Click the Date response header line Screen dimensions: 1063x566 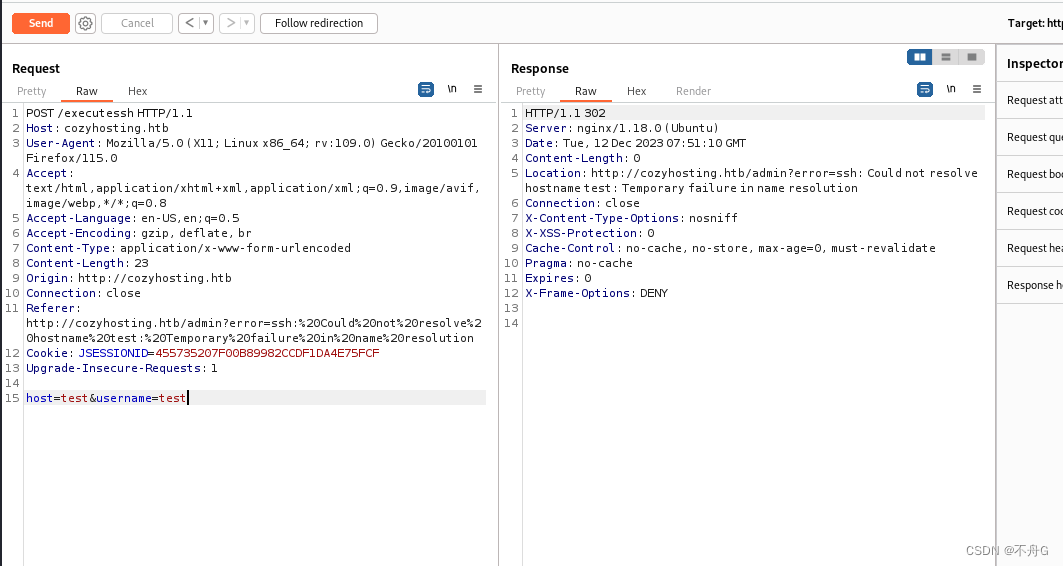(635, 143)
